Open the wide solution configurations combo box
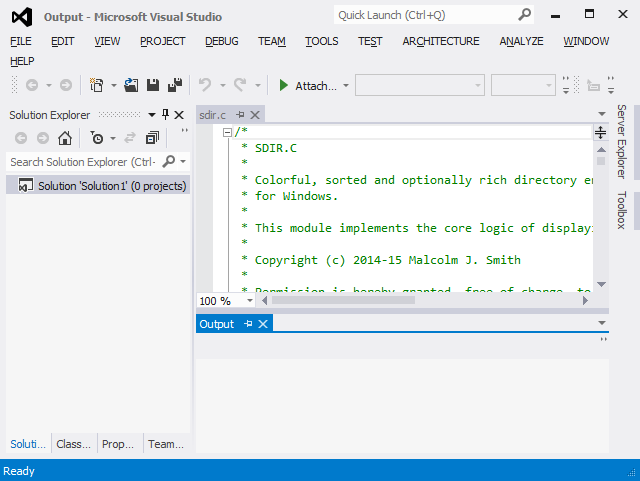This screenshot has width=640, height=481. pyautogui.click(x=420, y=85)
